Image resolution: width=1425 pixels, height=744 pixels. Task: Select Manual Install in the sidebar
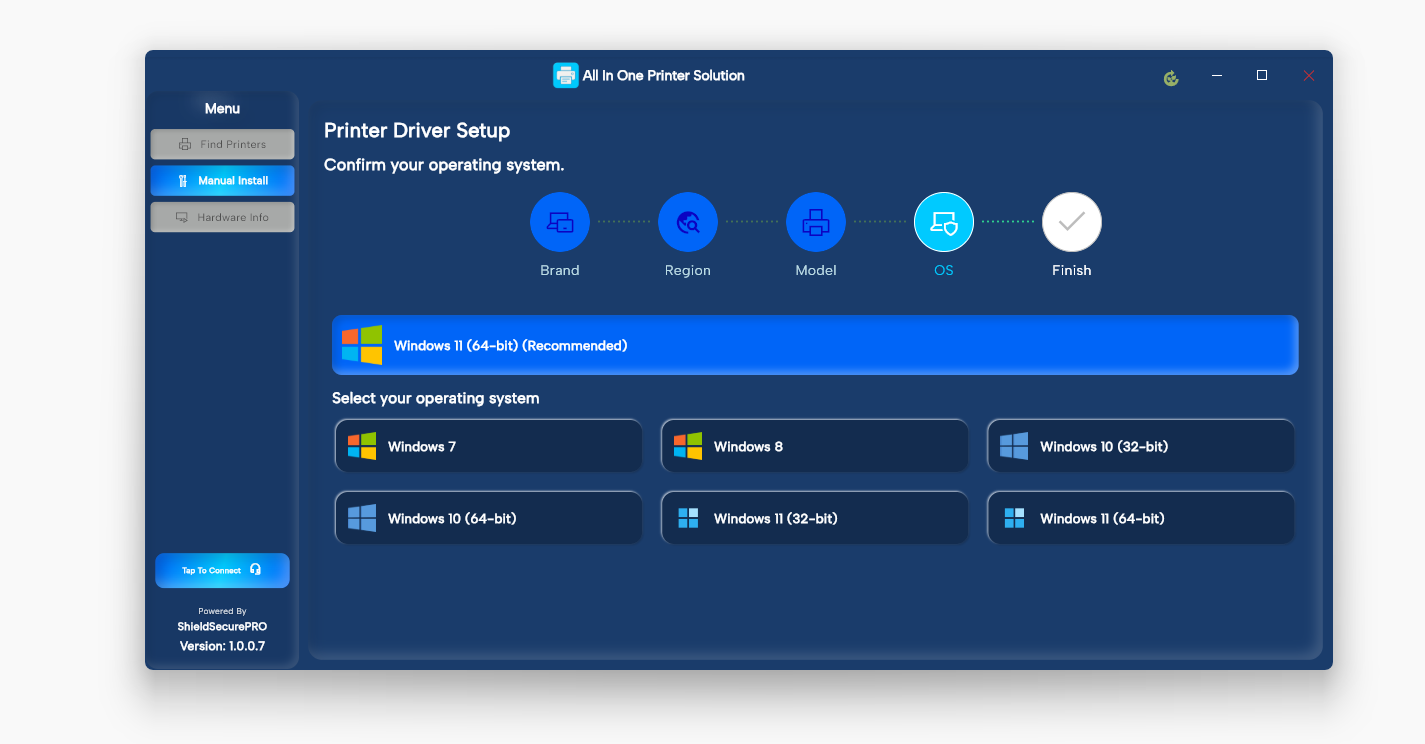pos(223,181)
